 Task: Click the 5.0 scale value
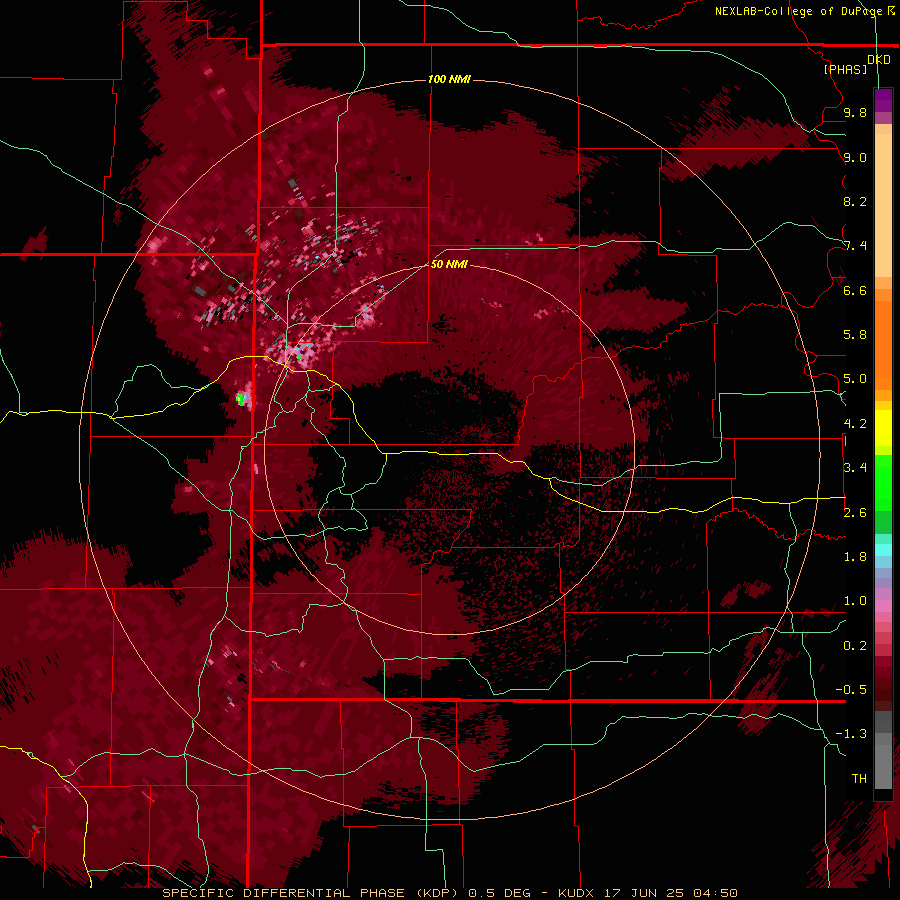point(855,379)
